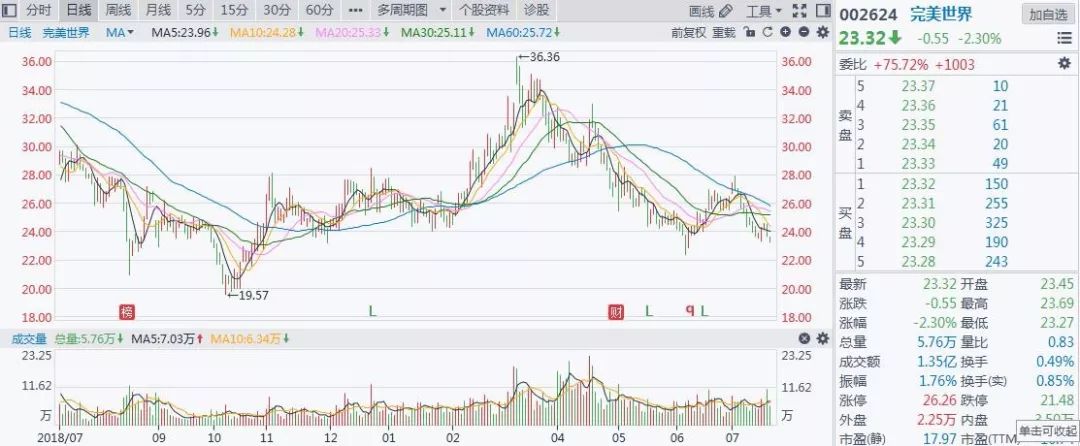
Task: Select the 5分 period tab
Action: pos(196,10)
